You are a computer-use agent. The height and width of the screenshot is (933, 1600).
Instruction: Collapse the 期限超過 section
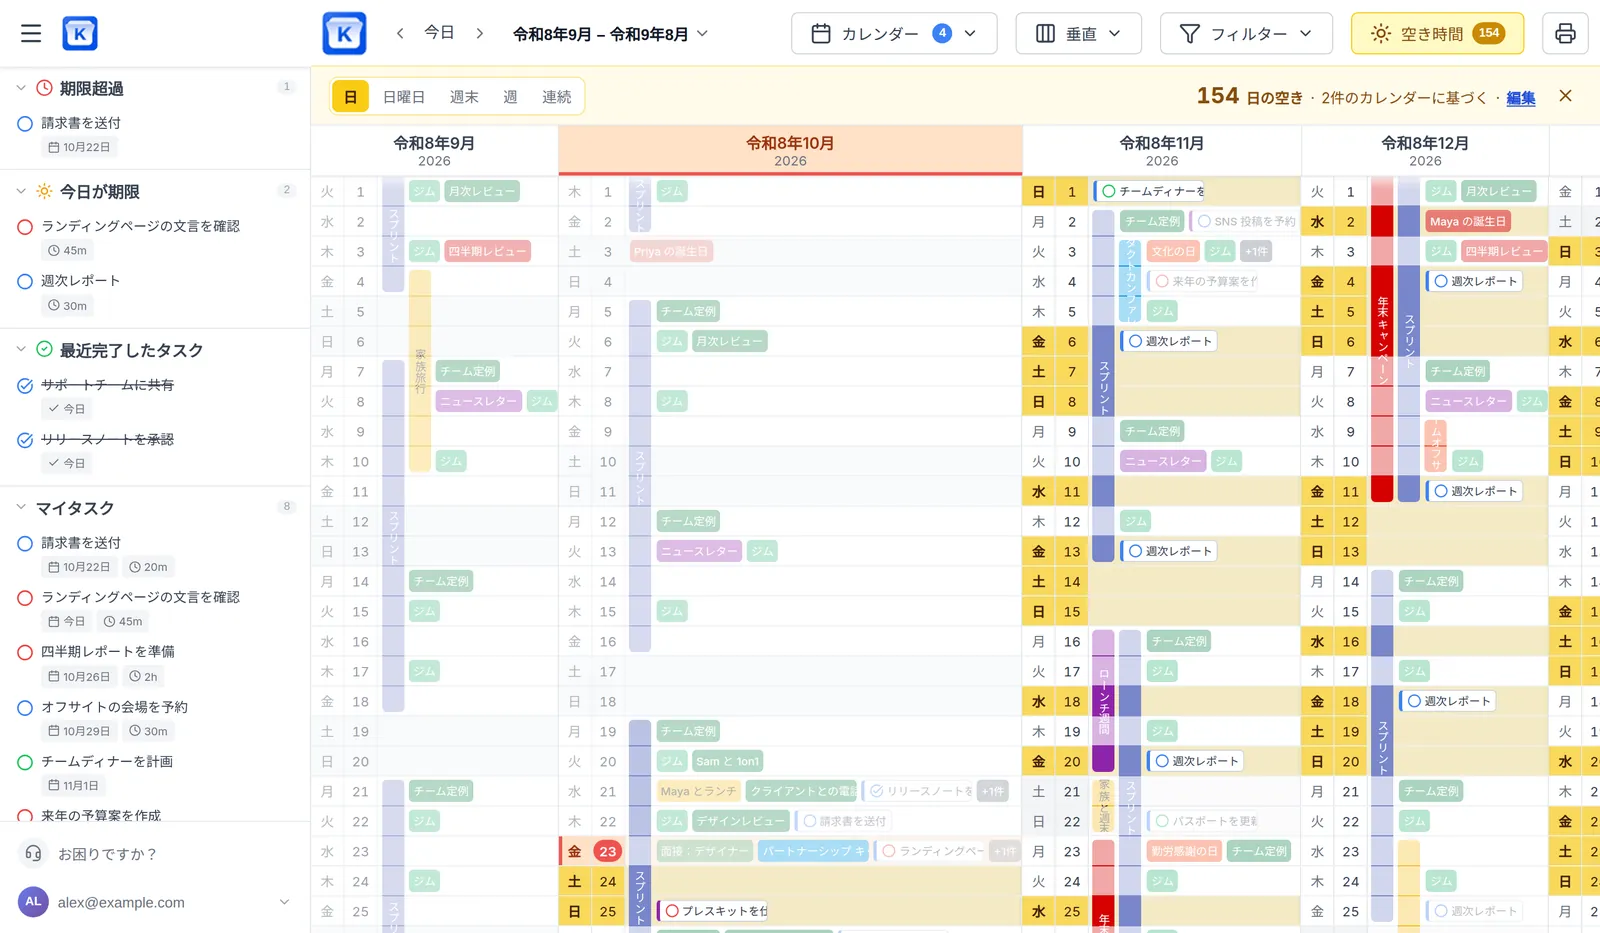click(20, 88)
